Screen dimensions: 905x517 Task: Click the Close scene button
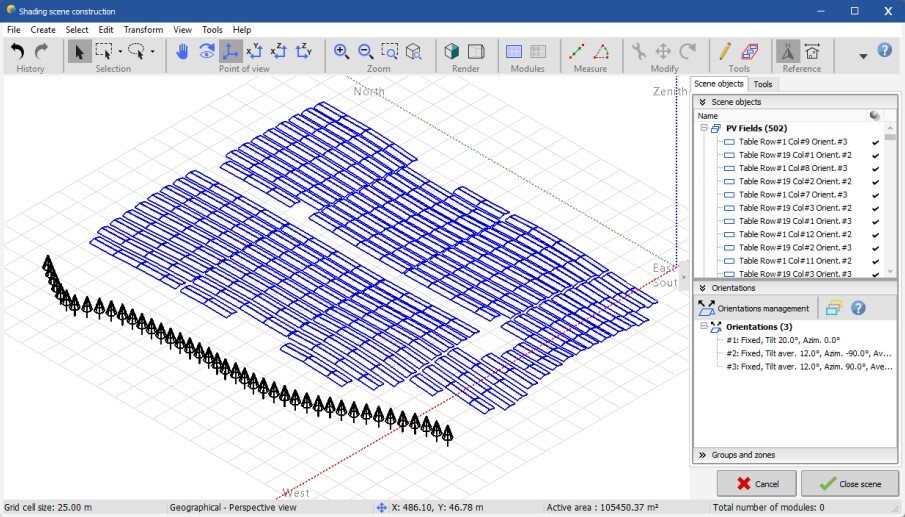849,484
